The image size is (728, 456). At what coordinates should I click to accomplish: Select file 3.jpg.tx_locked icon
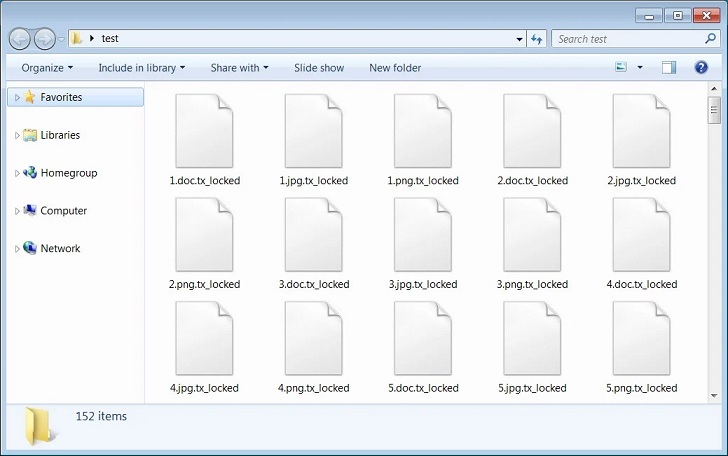pos(423,235)
